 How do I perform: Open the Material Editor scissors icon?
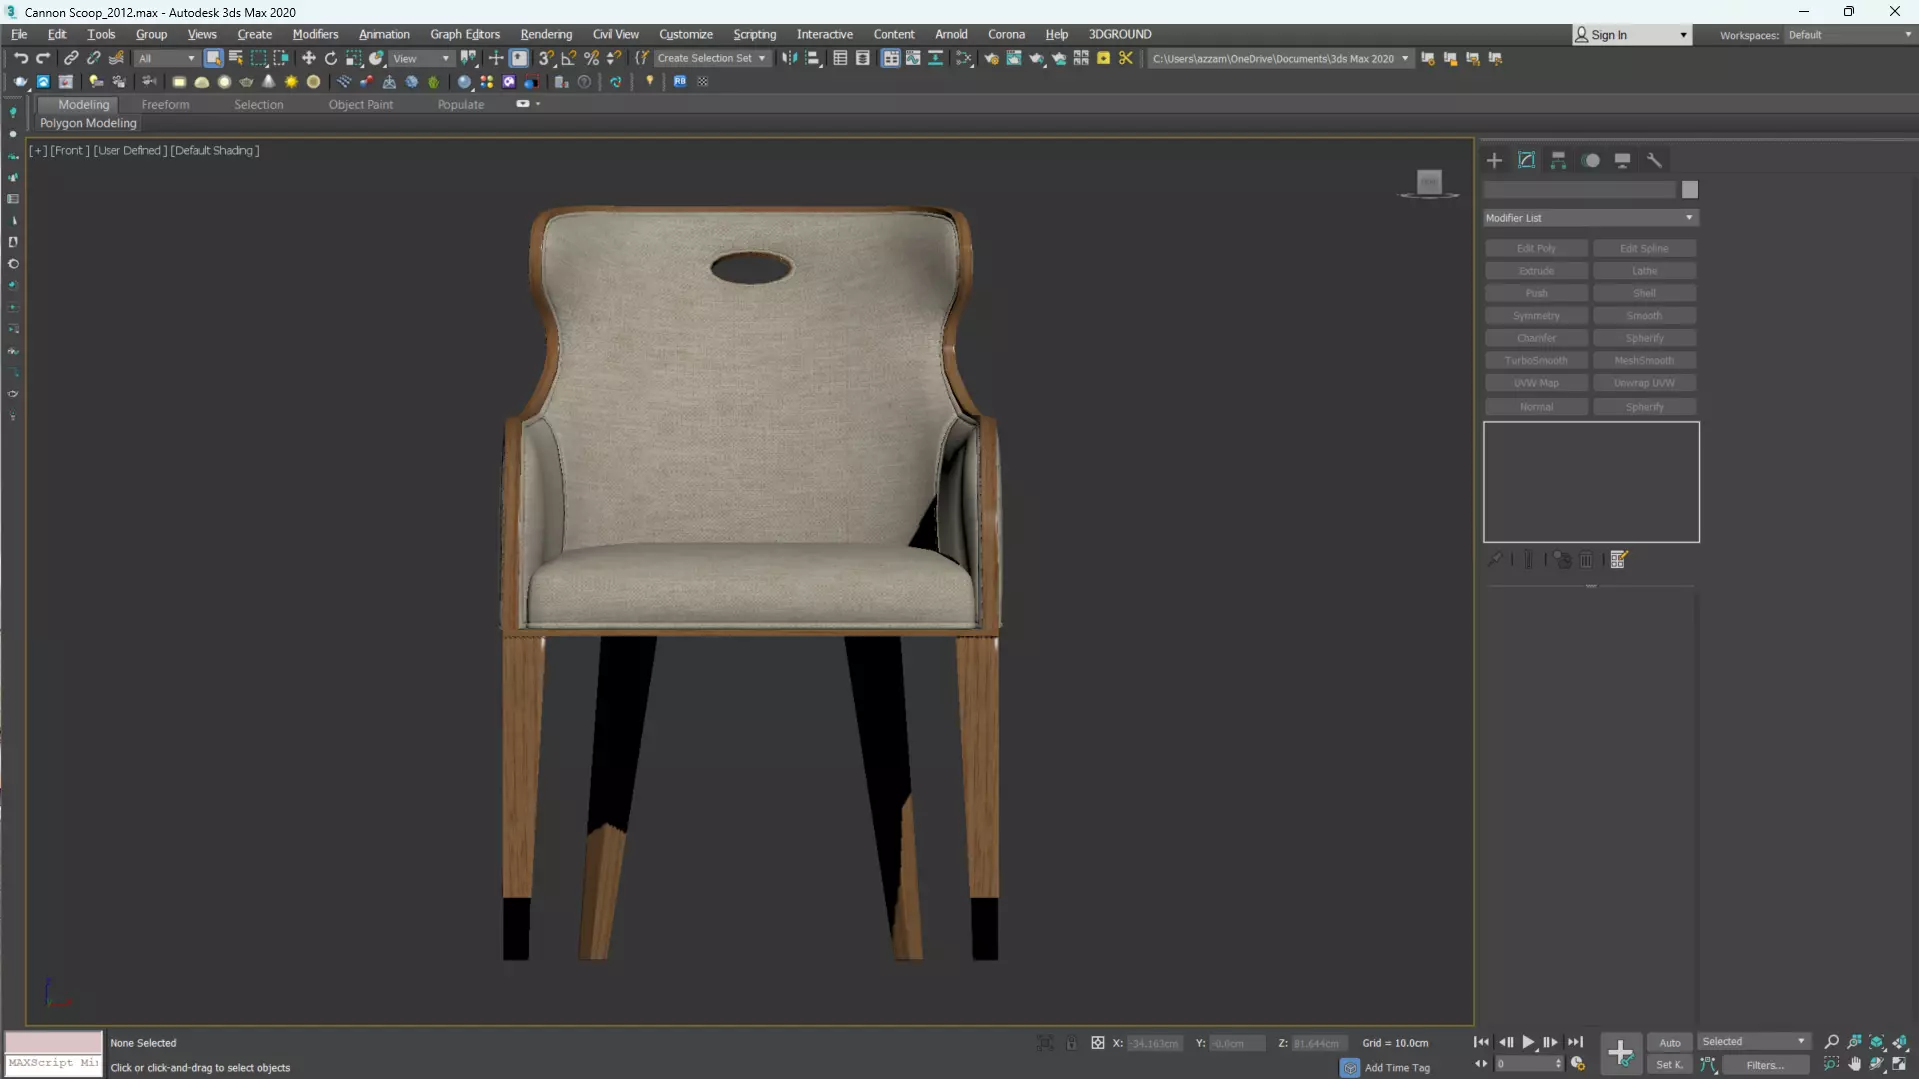[x=1126, y=58]
